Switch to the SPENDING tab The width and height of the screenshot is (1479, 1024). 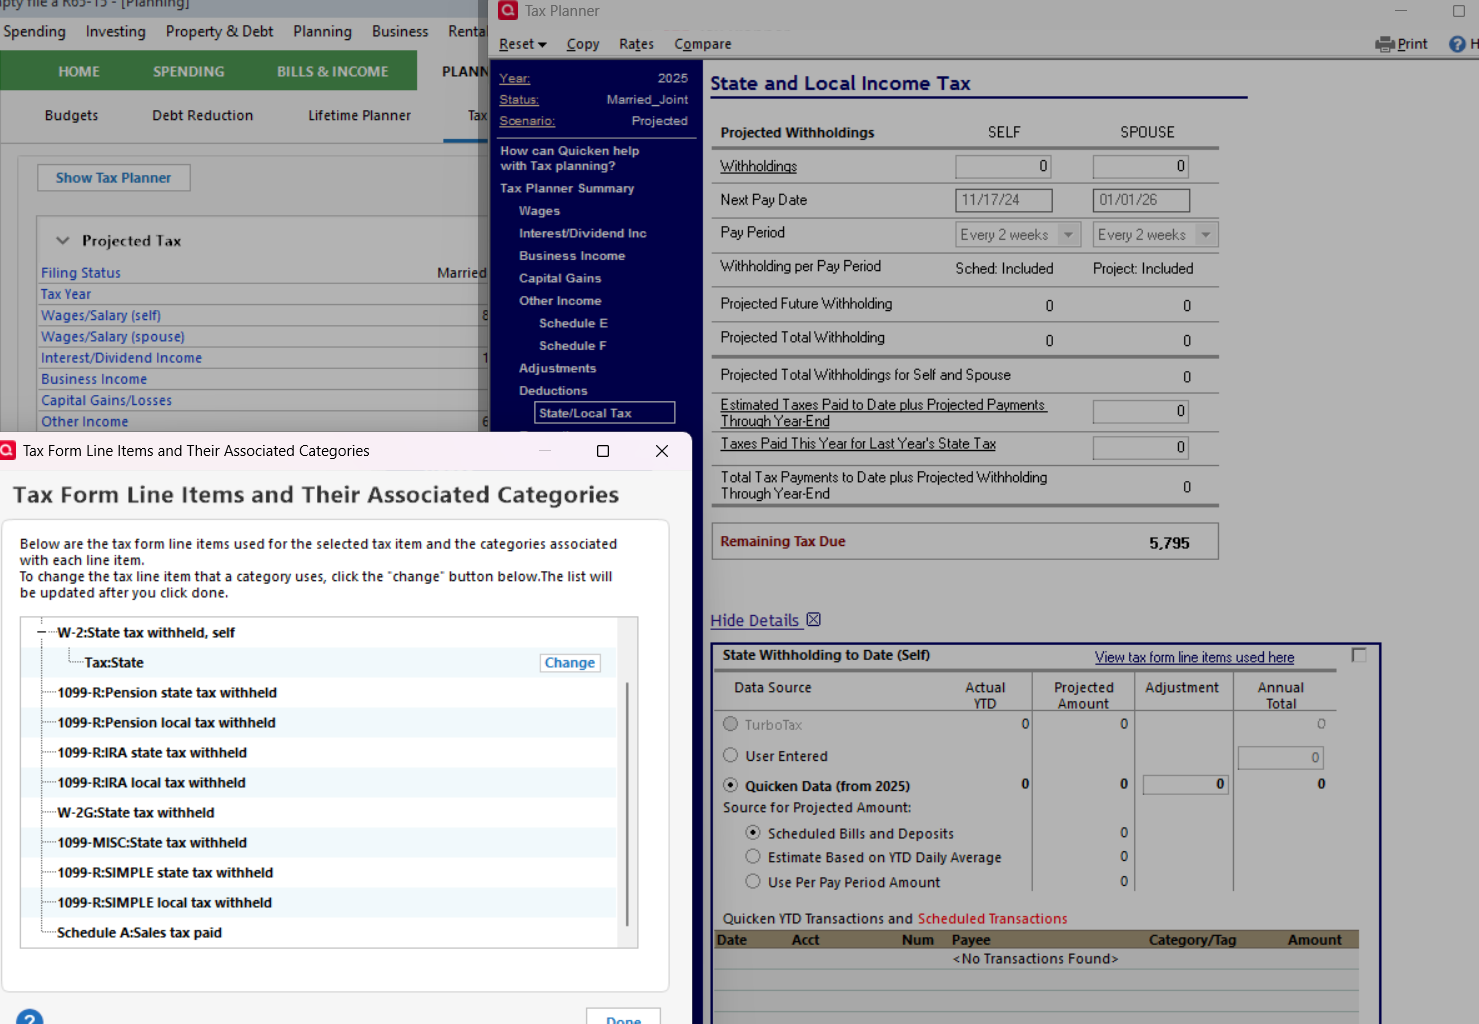(x=189, y=72)
